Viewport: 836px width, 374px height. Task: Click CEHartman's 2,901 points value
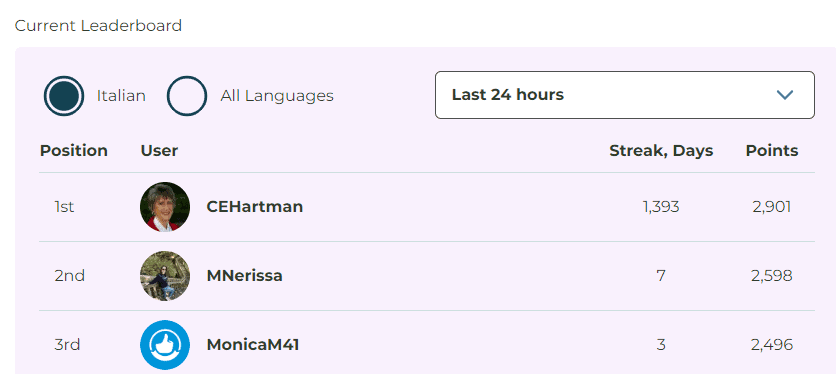[772, 207]
